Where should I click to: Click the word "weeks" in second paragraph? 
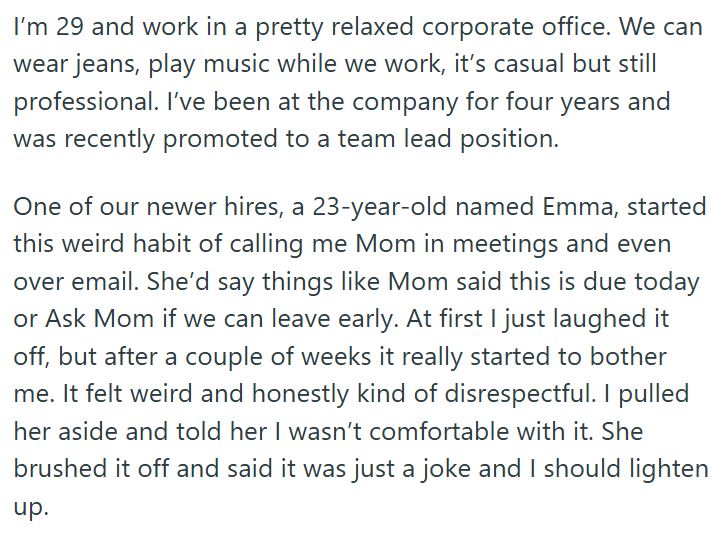(336, 357)
